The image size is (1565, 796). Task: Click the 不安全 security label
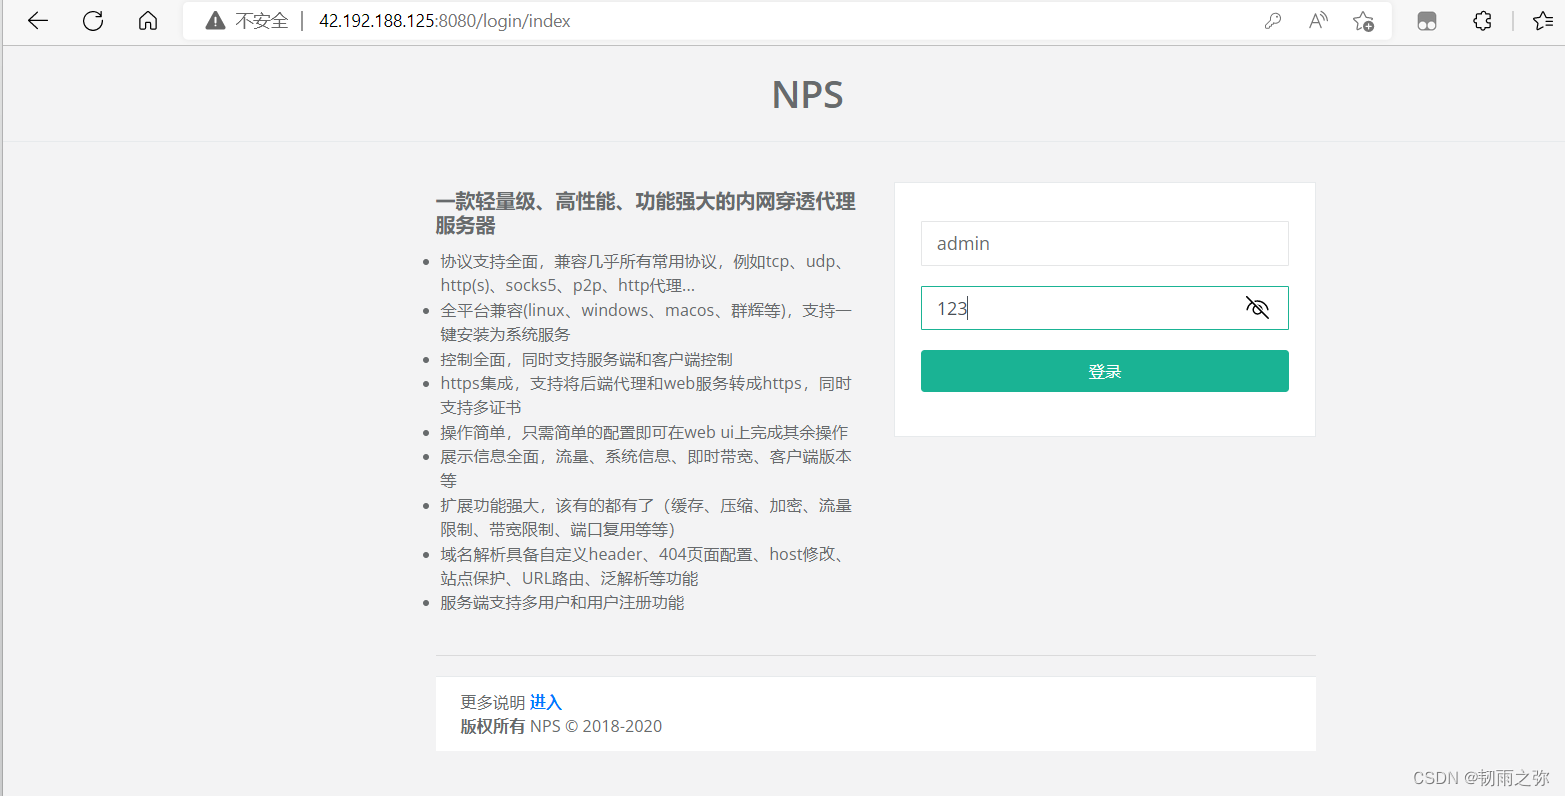[262, 21]
